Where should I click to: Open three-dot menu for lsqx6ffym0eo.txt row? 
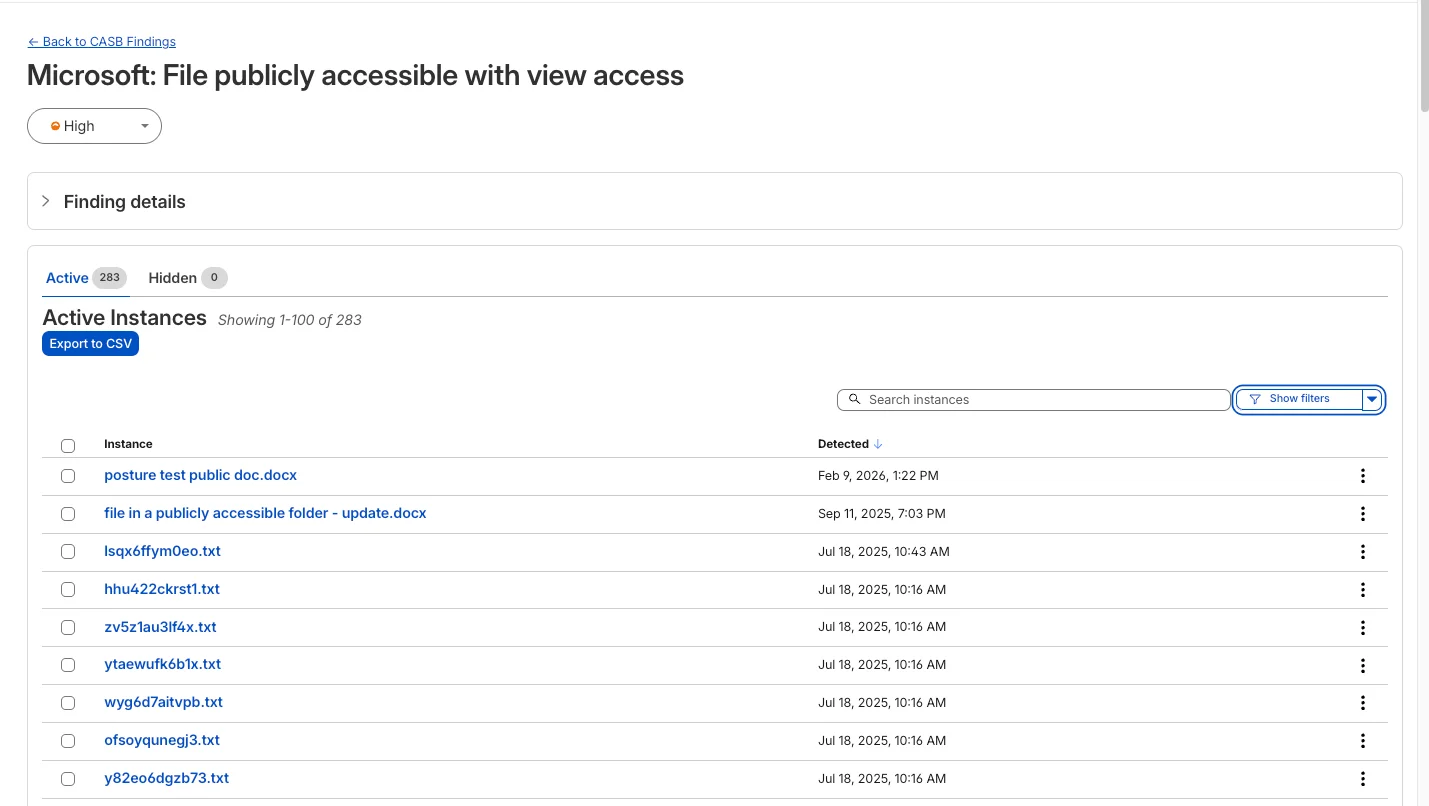1362,552
